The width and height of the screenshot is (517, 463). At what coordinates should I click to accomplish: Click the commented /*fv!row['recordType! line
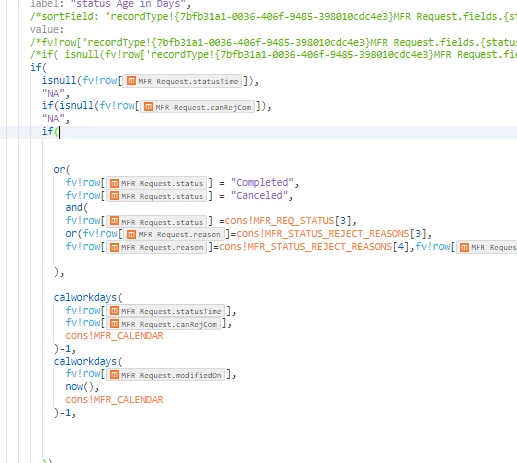tap(273, 42)
